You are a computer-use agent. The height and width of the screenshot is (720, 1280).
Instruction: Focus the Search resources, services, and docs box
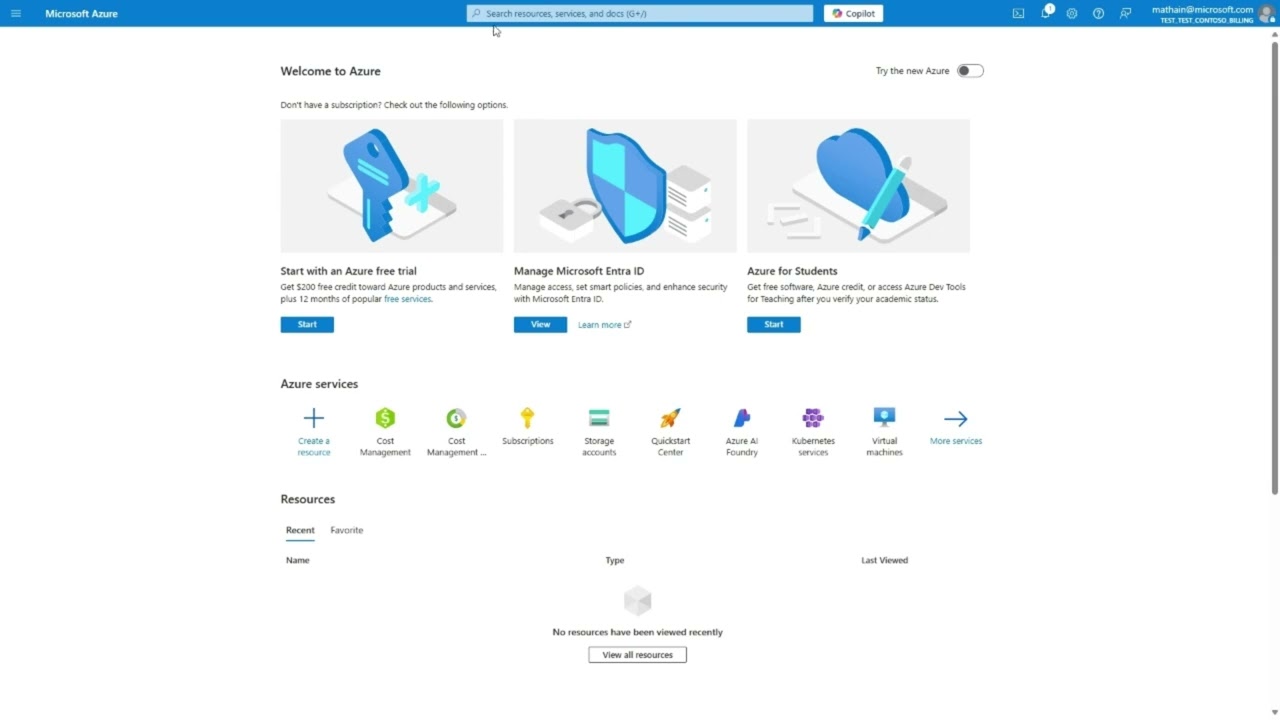[640, 13]
